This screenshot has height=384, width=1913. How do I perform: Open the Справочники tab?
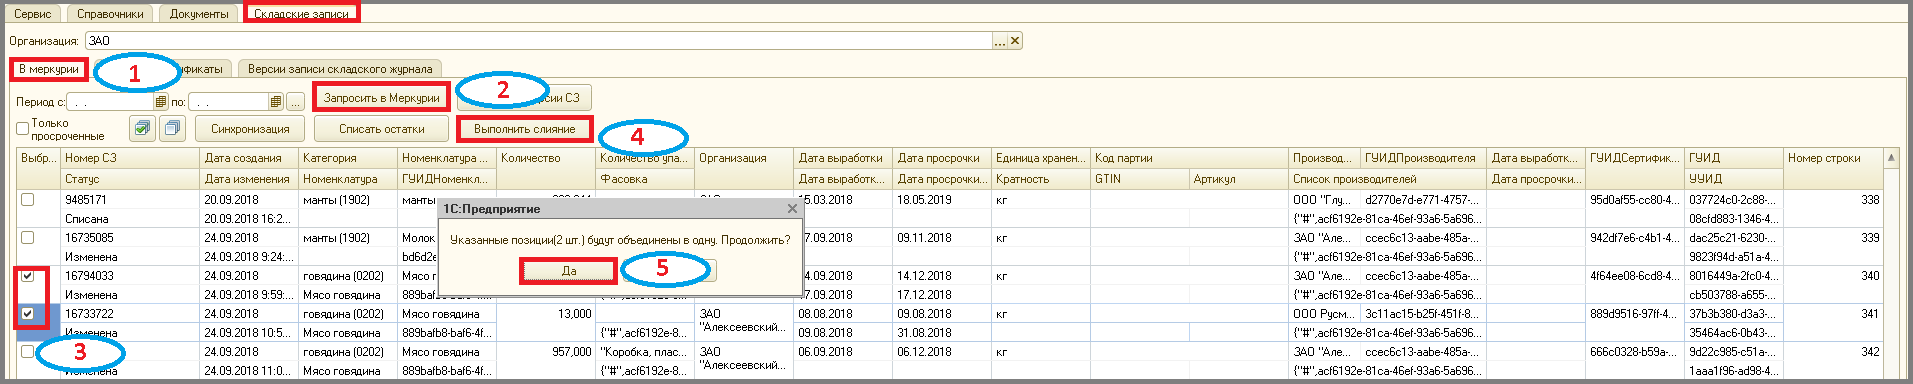(x=110, y=14)
